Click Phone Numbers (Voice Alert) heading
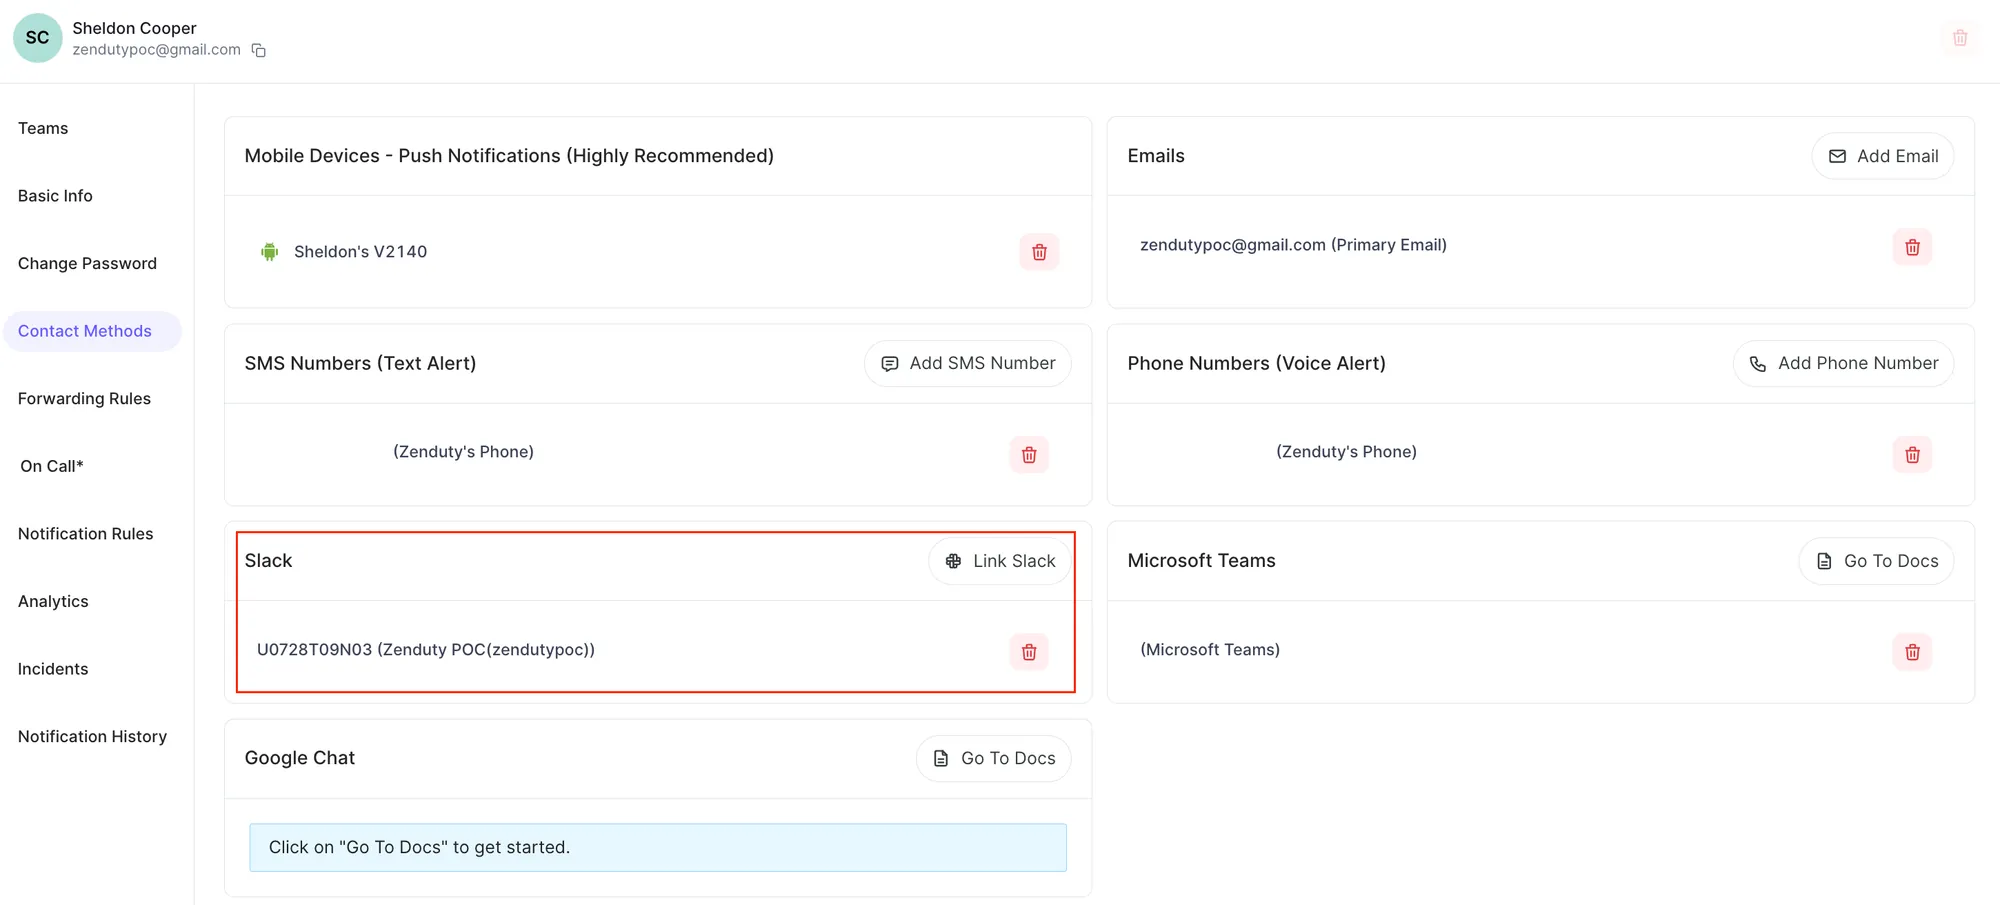2000x905 pixels. (1257, 364)
